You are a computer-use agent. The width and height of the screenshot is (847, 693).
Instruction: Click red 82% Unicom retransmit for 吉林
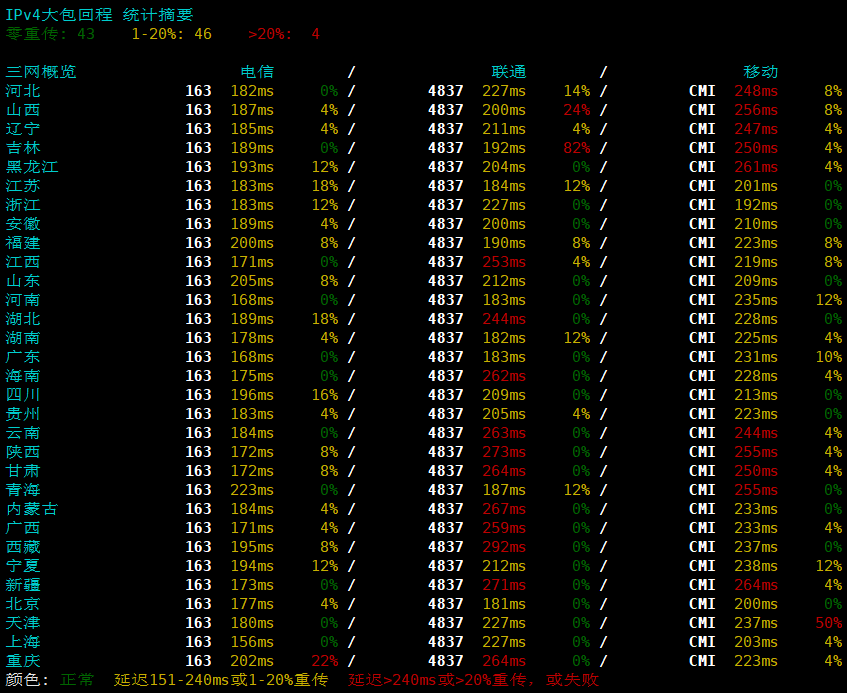click(577, 147)
